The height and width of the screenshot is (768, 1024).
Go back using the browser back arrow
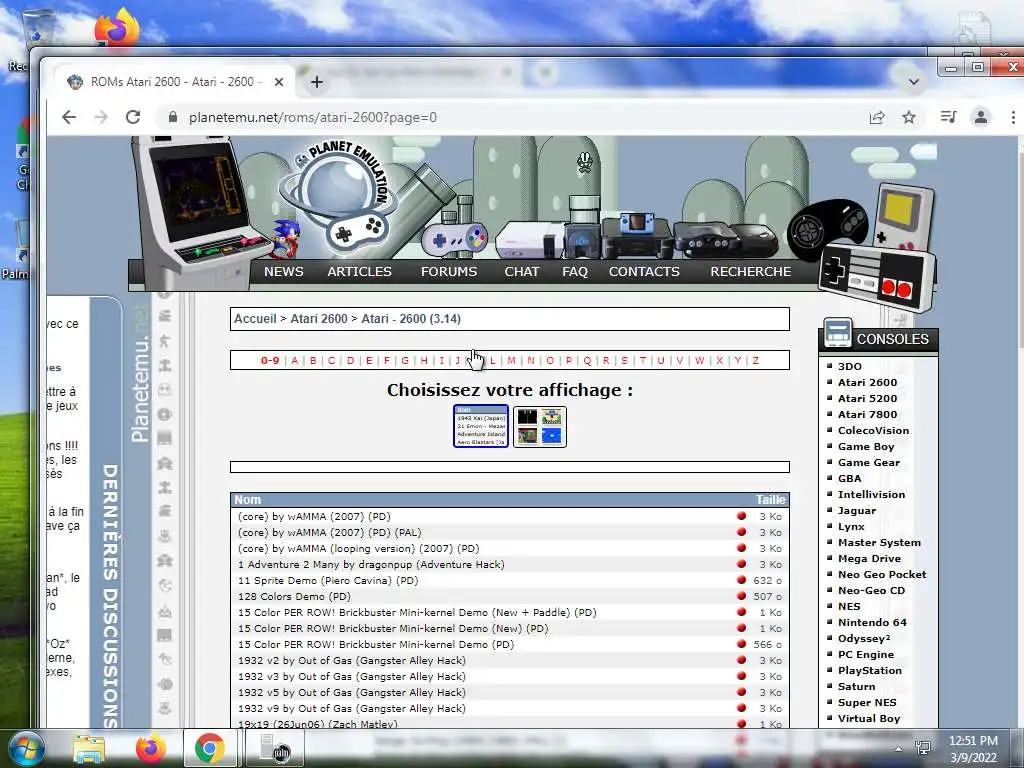(x=69, y=118)
